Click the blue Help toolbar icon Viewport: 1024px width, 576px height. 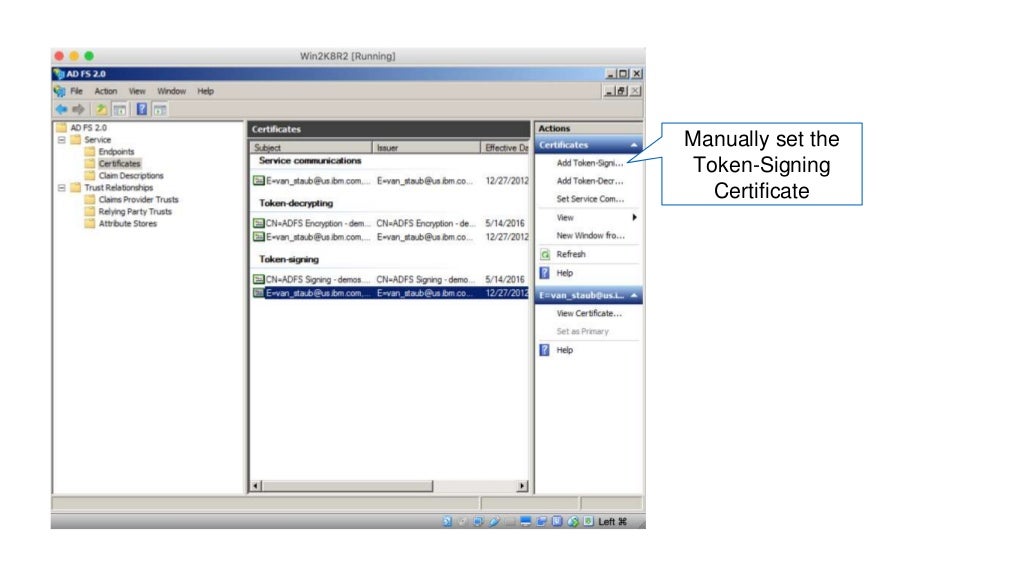pyautogui.click(x=142, y=108)
